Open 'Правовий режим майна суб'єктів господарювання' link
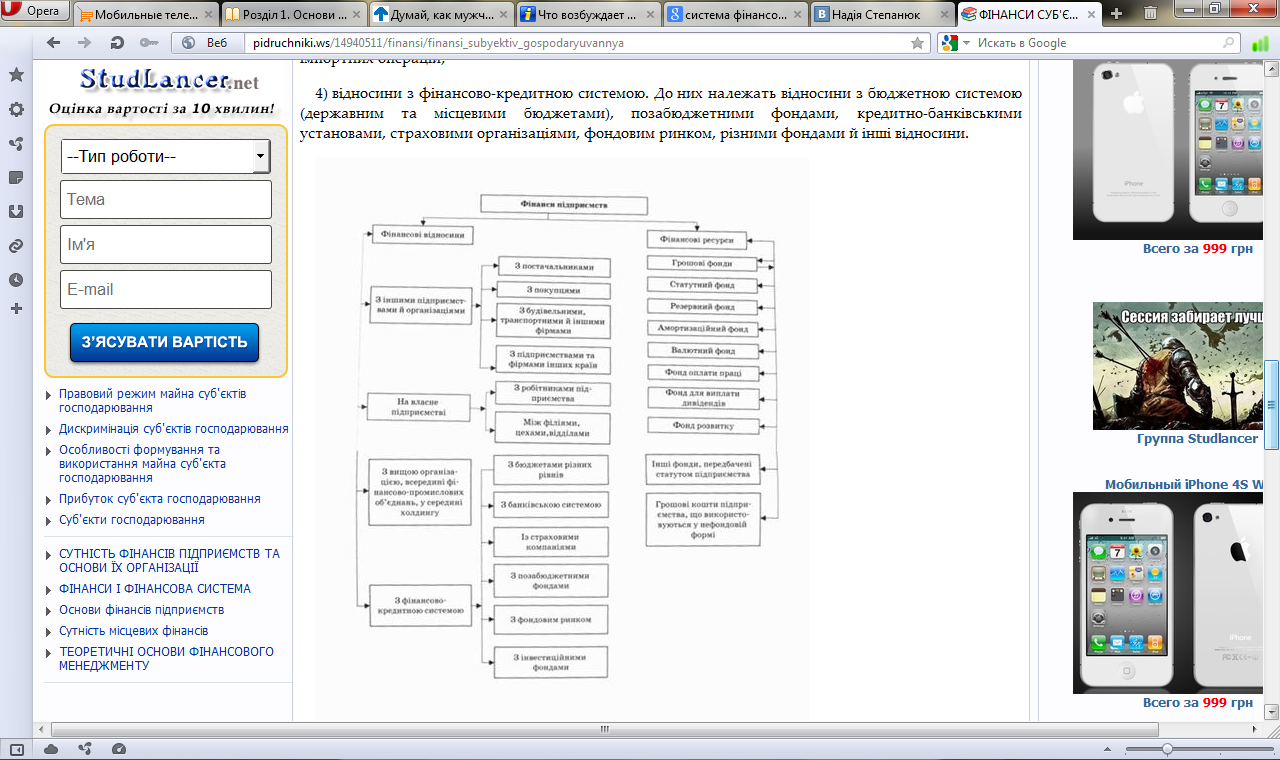The width and height of the screenshot is (1280, 760). [152, 400]
